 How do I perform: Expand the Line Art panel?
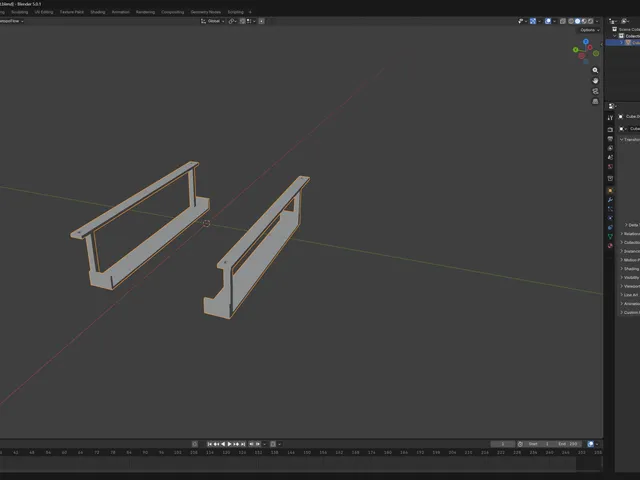click(x=629, y=295)
